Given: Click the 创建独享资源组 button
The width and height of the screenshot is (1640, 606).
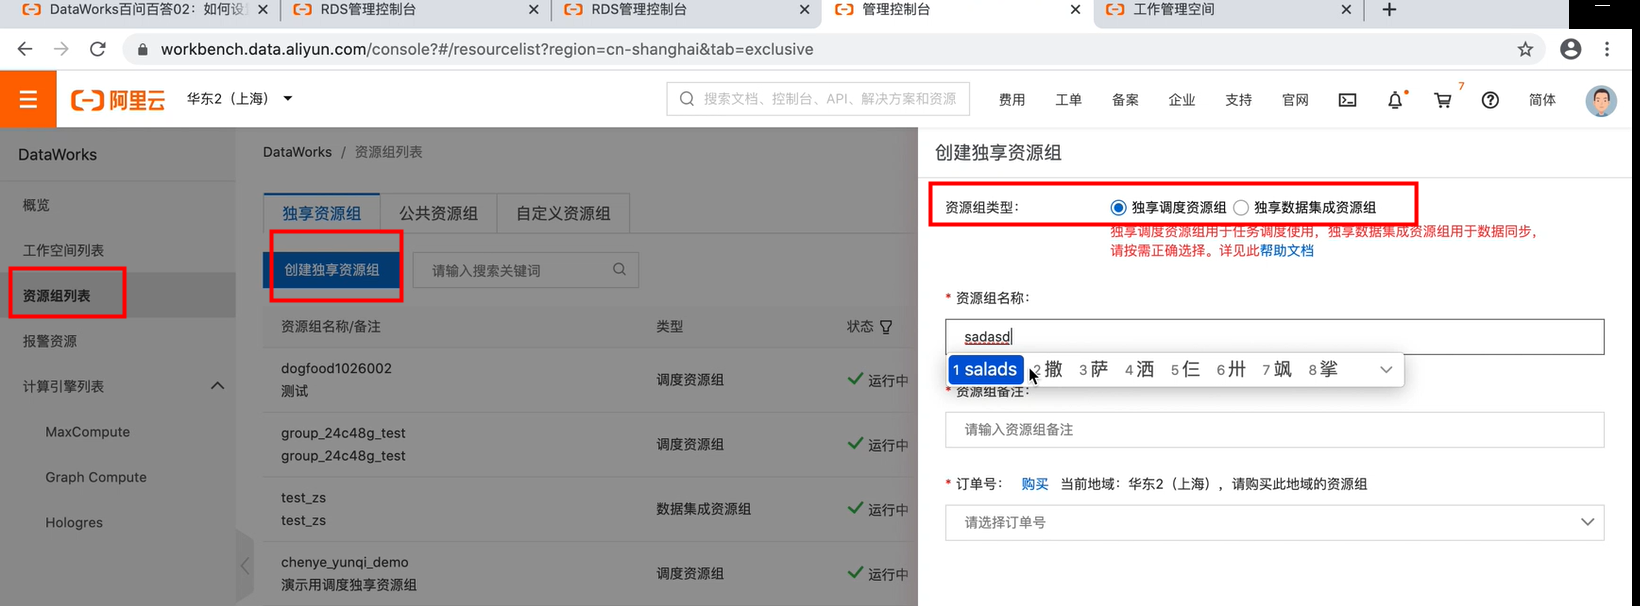Looking at the screenshot, I should pos(331,270).
